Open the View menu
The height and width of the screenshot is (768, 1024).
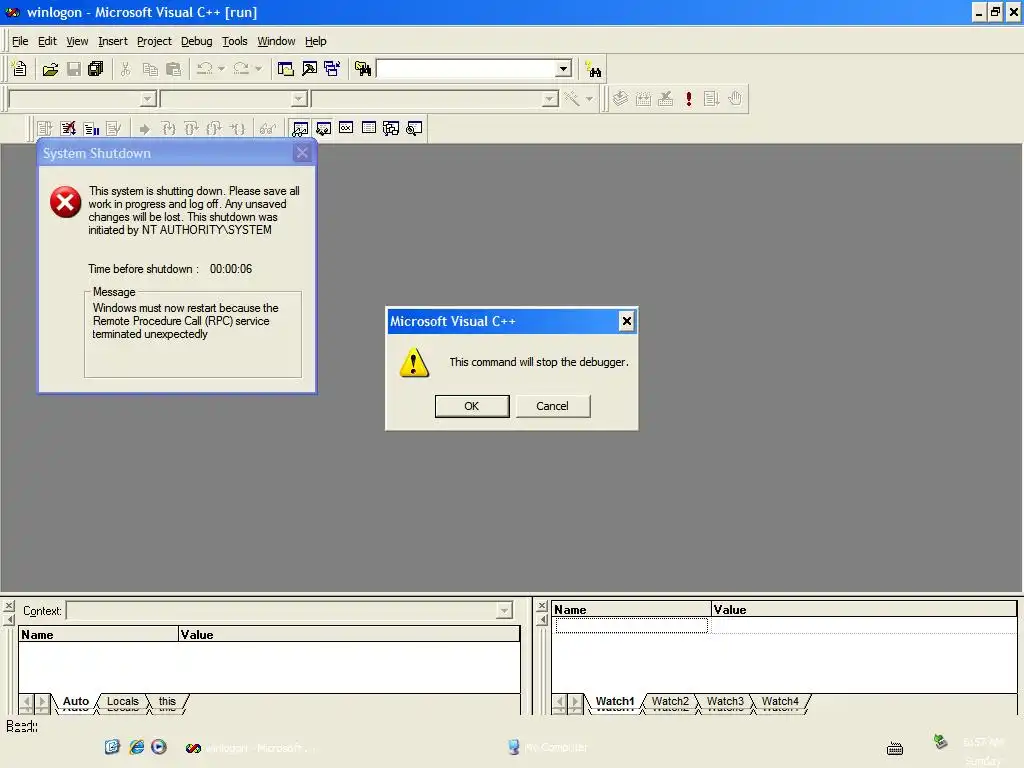77,41
